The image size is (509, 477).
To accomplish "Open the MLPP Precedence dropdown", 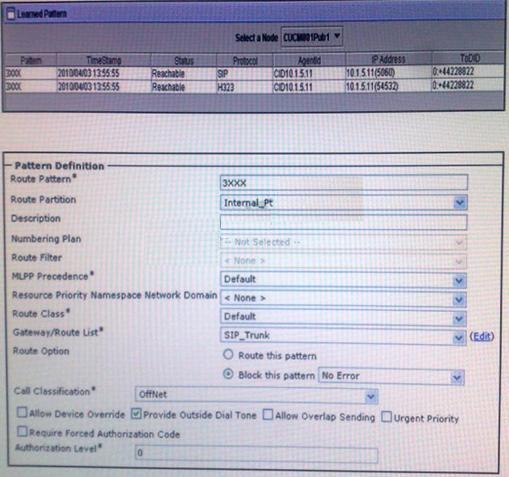I will tap(343, 280).
